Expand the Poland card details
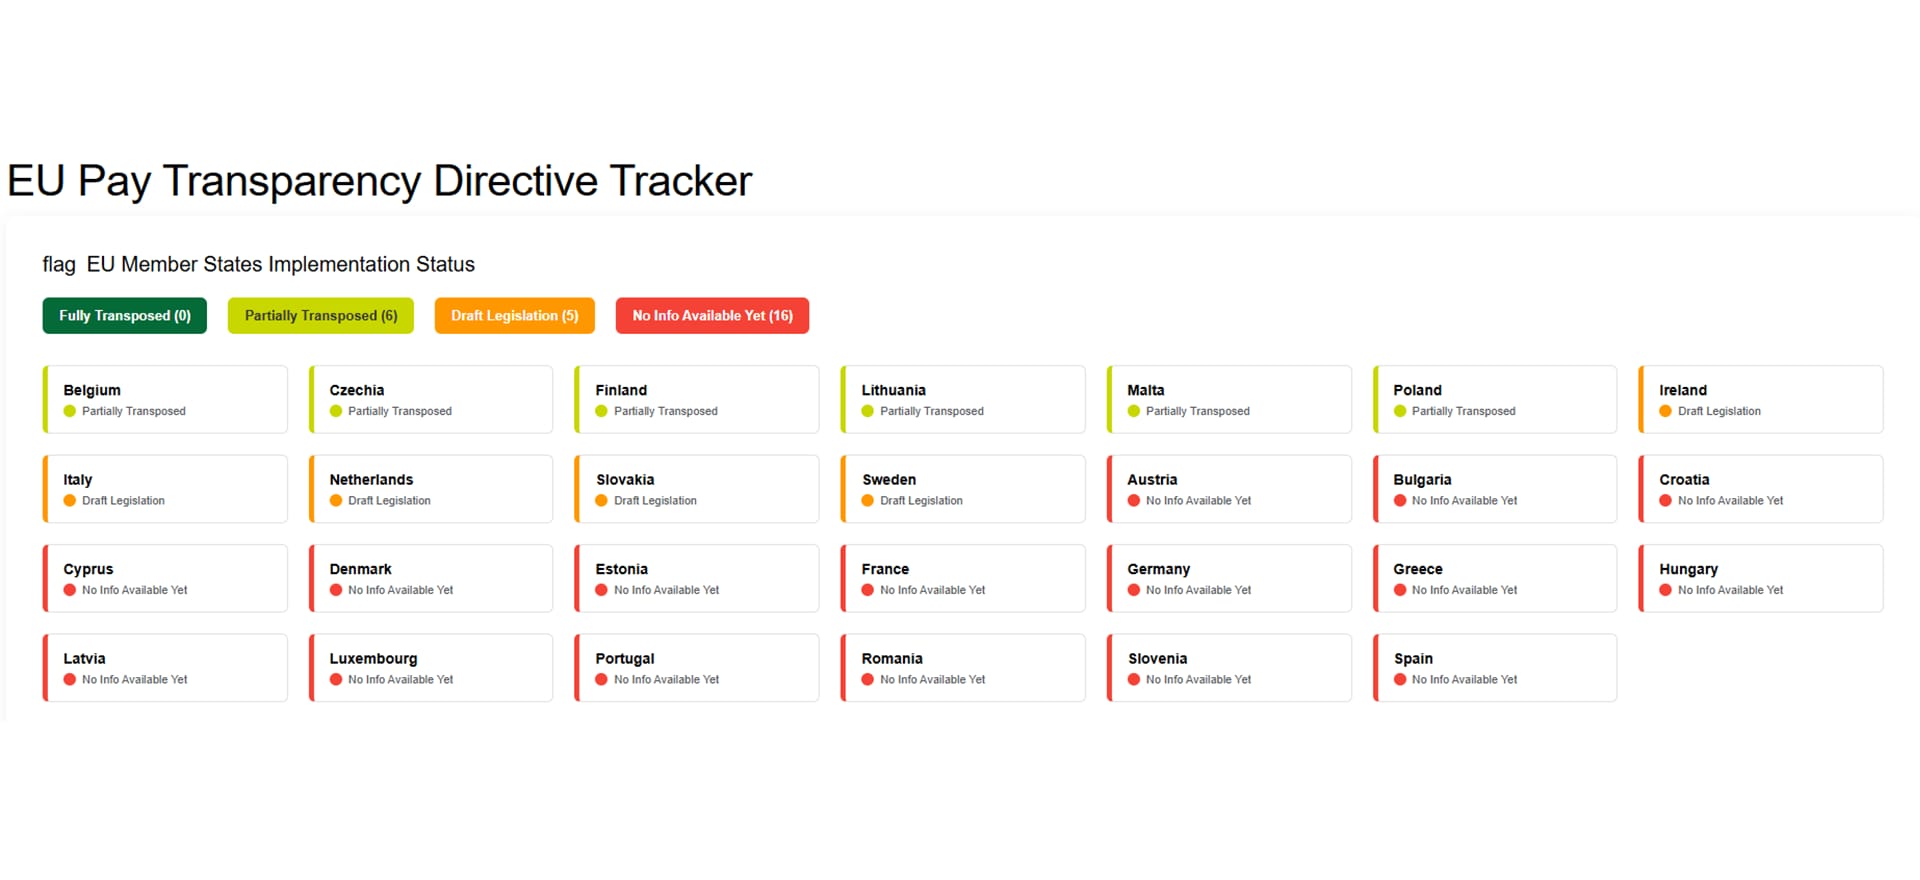This screenshot has width=1920, height=880. click(x=1494, y=399)
